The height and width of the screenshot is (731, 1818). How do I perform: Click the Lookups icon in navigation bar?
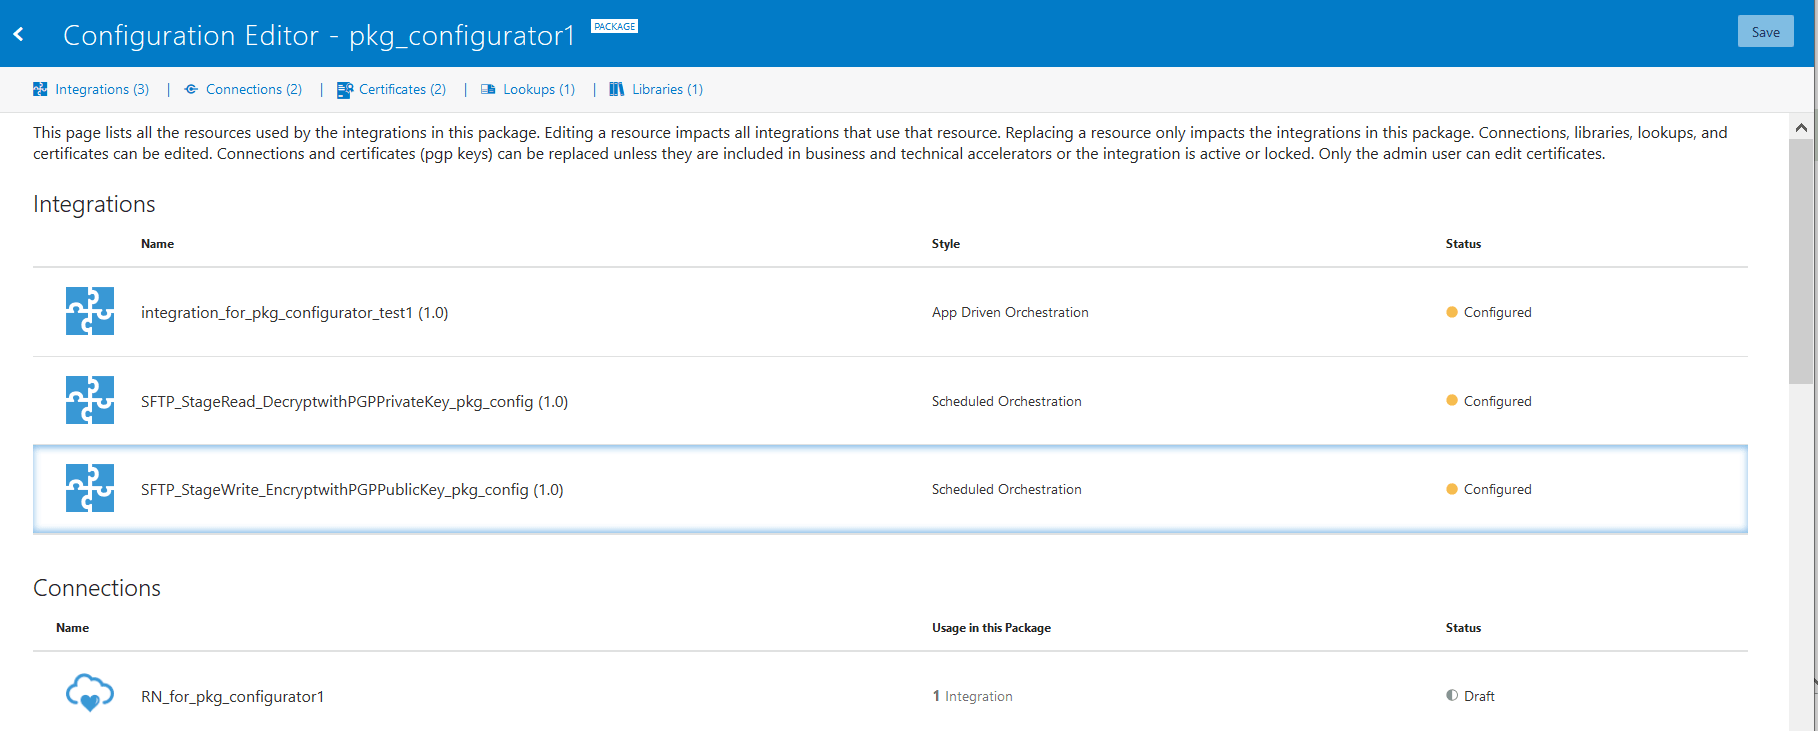pos(488,89)
